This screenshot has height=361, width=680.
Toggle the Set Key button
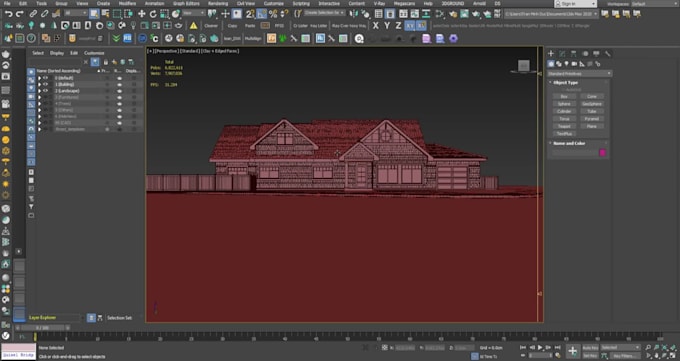tap(590, 356)
